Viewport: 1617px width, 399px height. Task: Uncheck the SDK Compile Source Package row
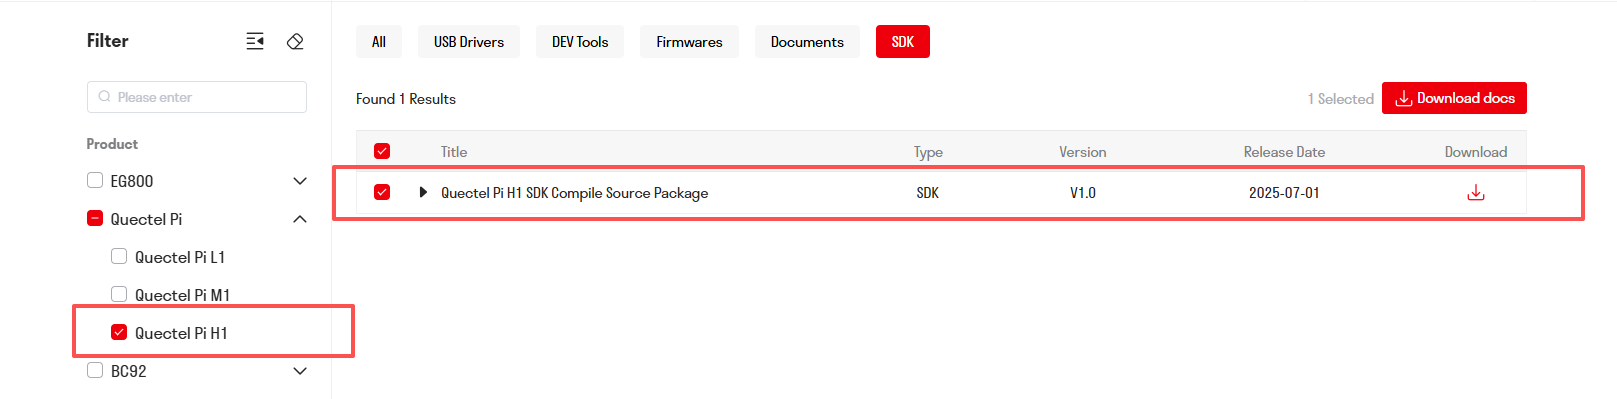click(x=382, y=192)
